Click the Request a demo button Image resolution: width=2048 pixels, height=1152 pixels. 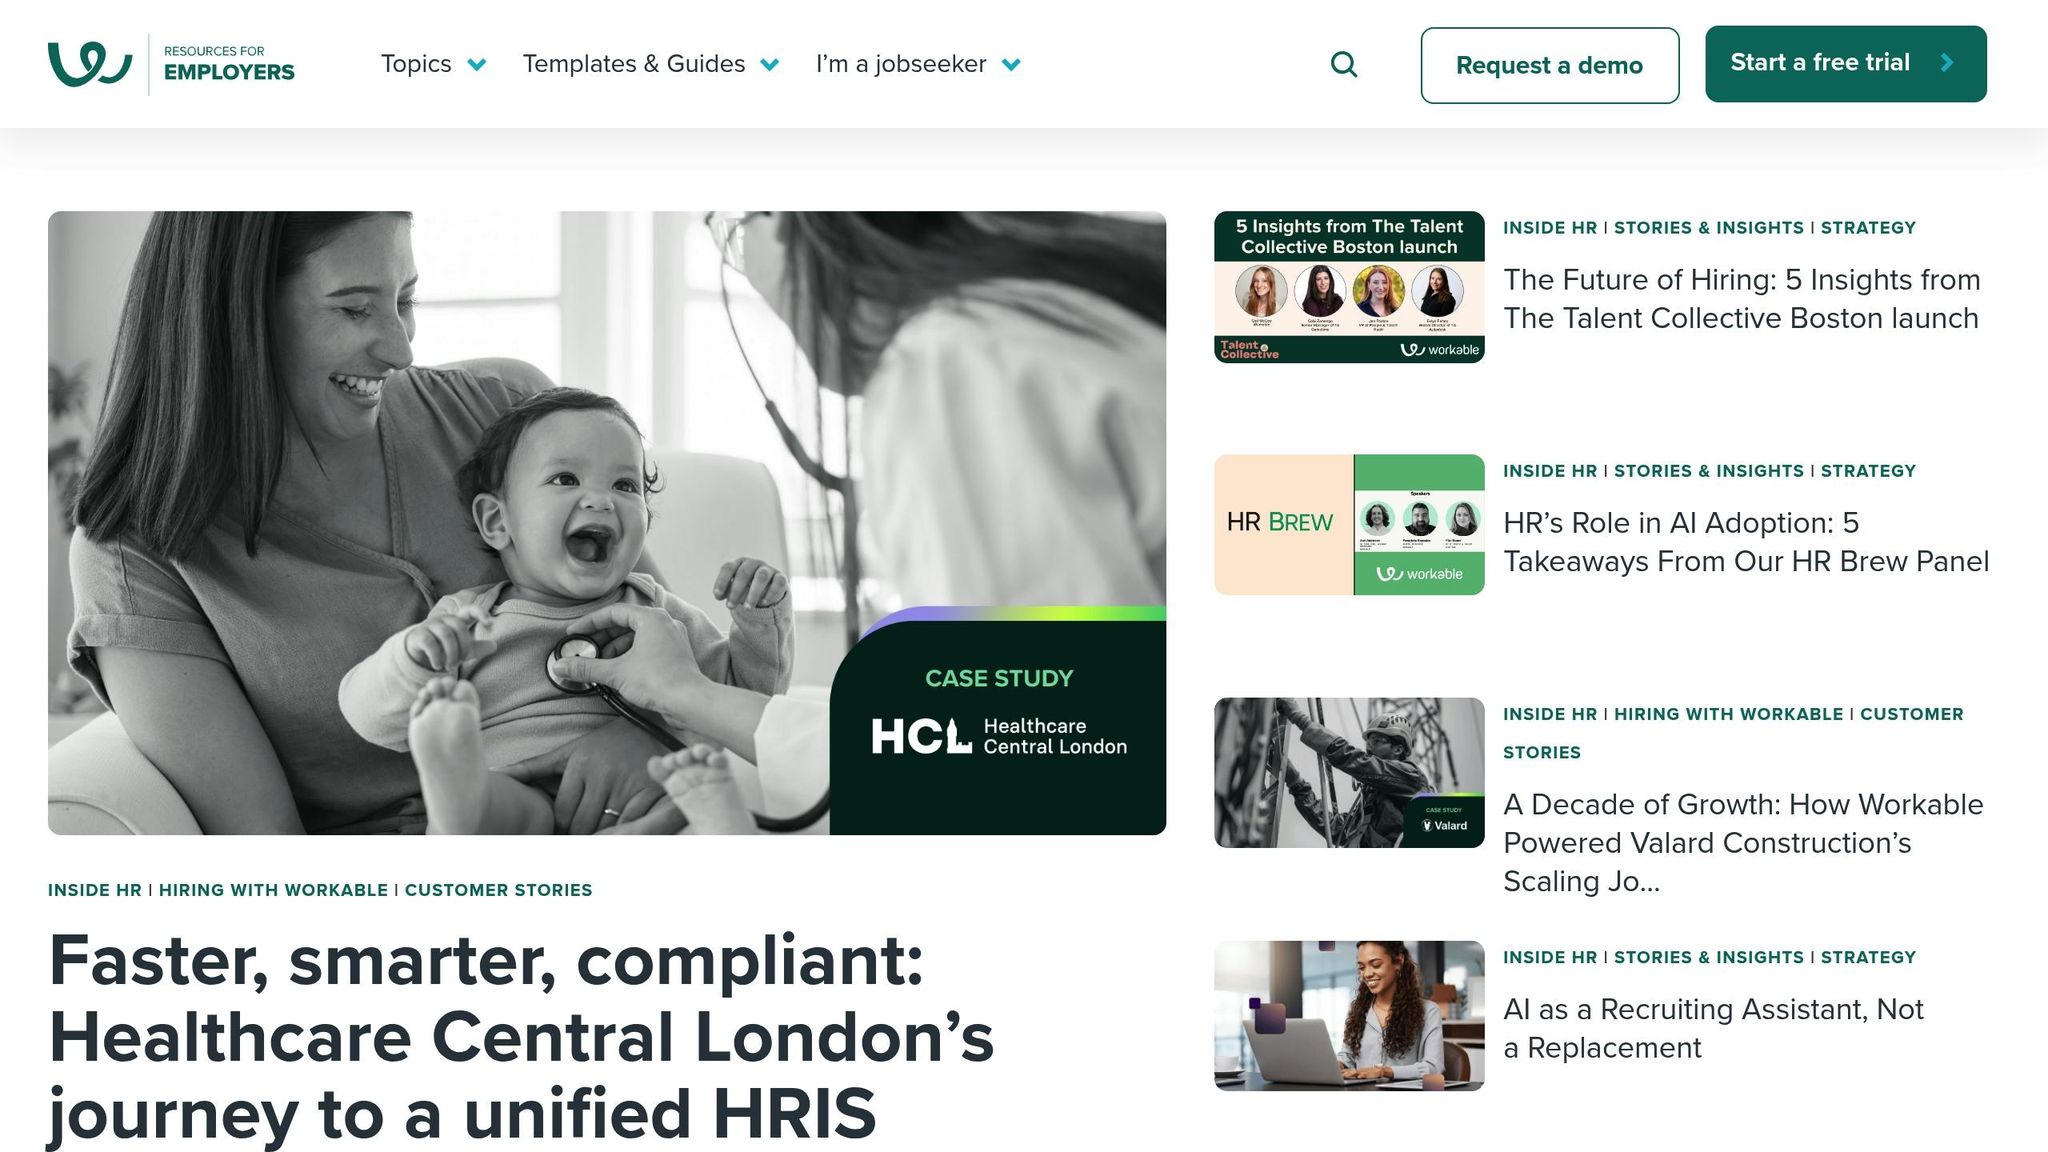(x=1549, y=65)
